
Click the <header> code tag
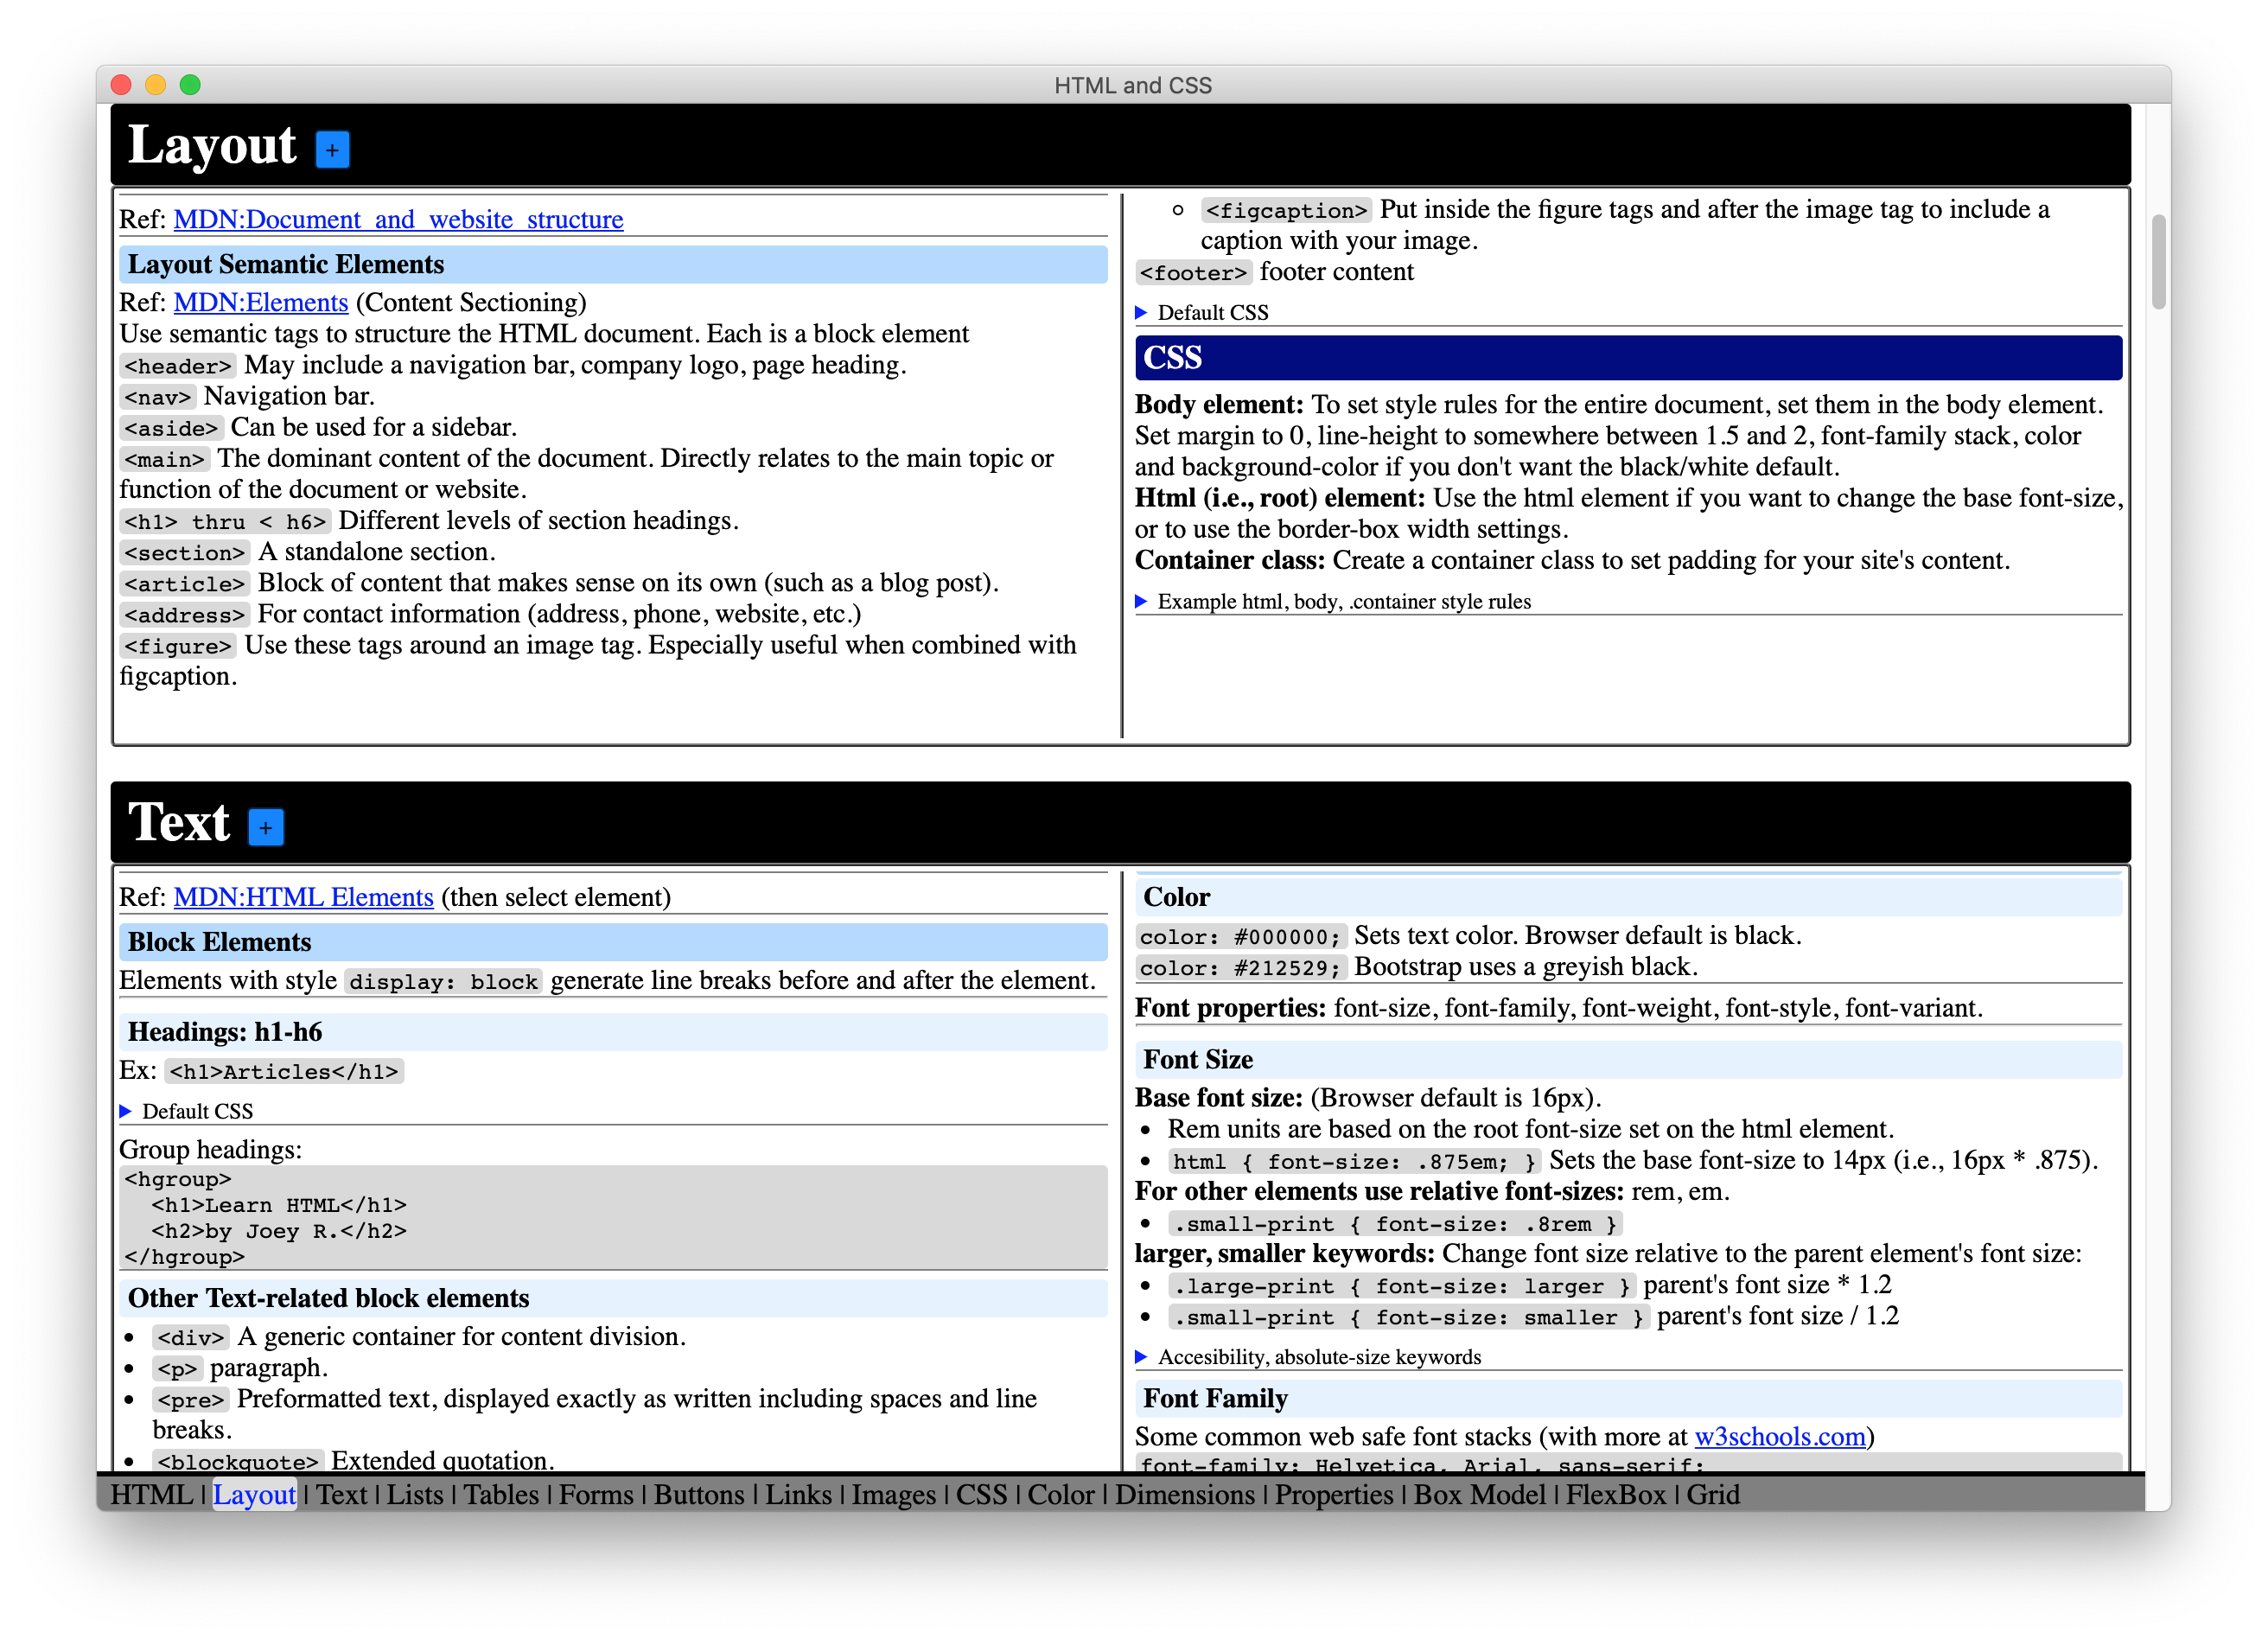tap(178, 366)
